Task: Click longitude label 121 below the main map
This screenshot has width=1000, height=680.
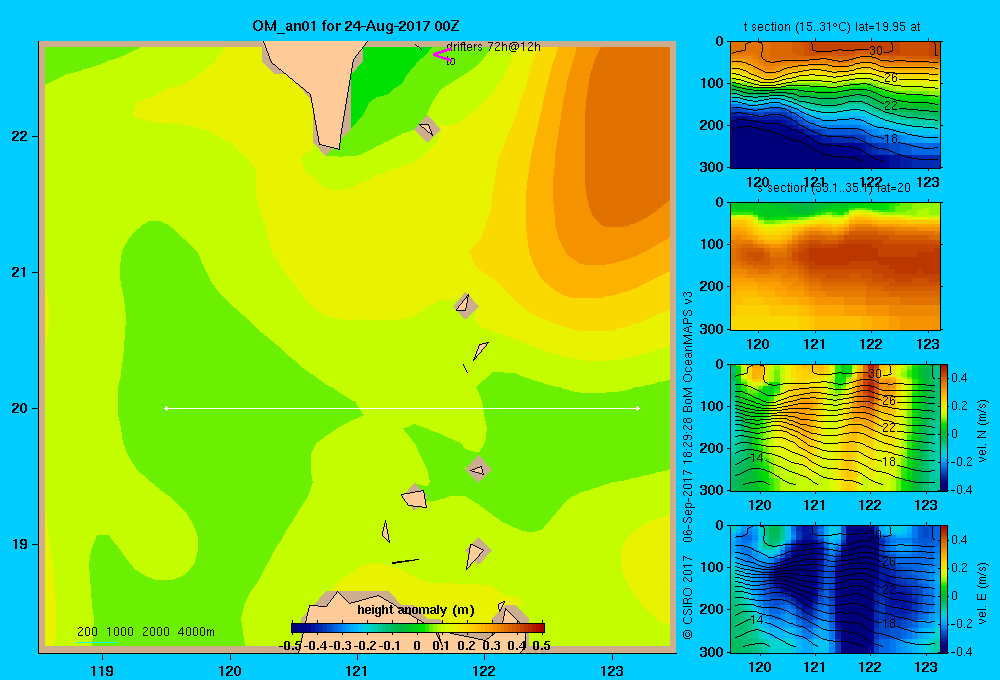Action: pyautogui.click(x=357, y=670)
